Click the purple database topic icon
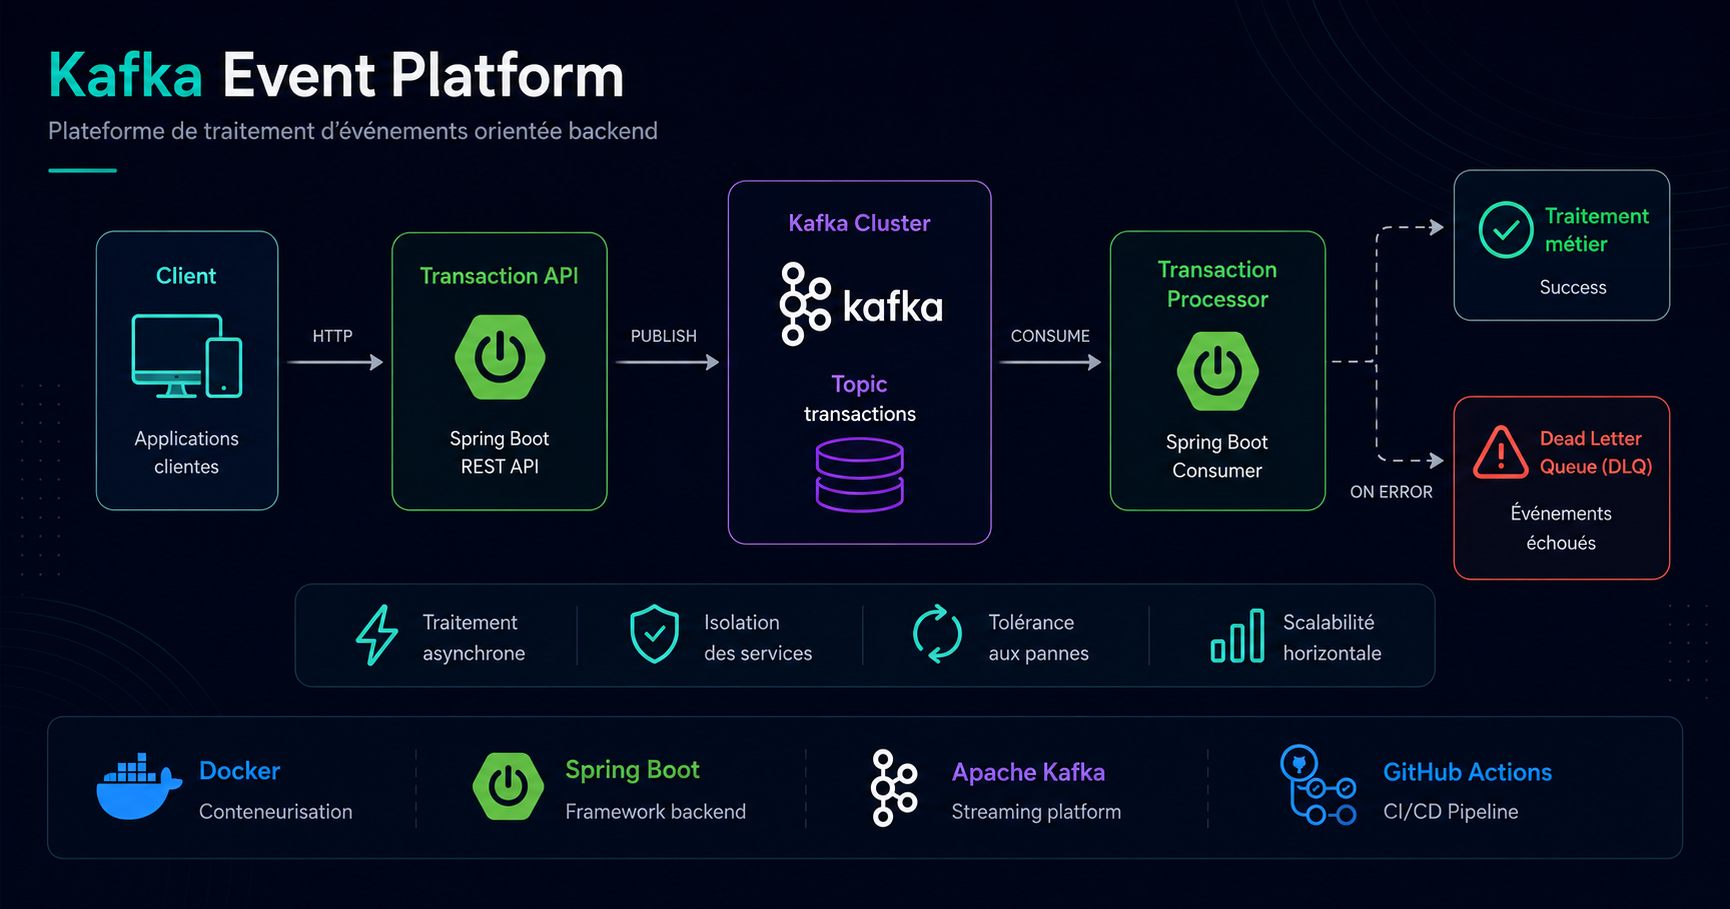 (860, 475)
